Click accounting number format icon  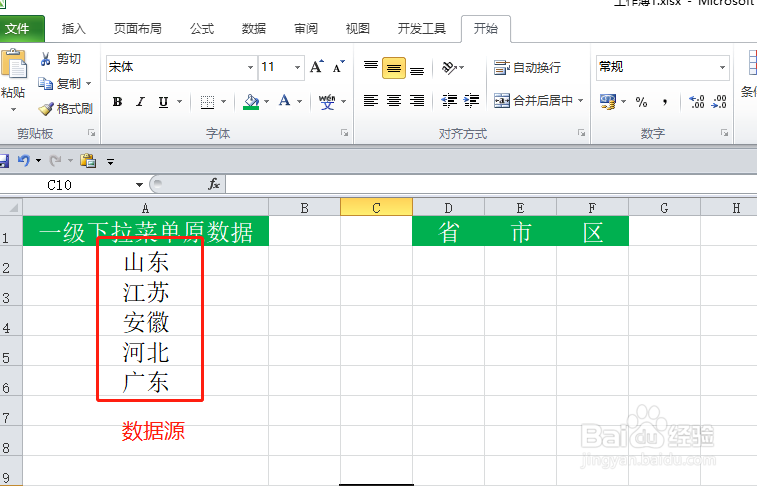(x=607, y=102)
